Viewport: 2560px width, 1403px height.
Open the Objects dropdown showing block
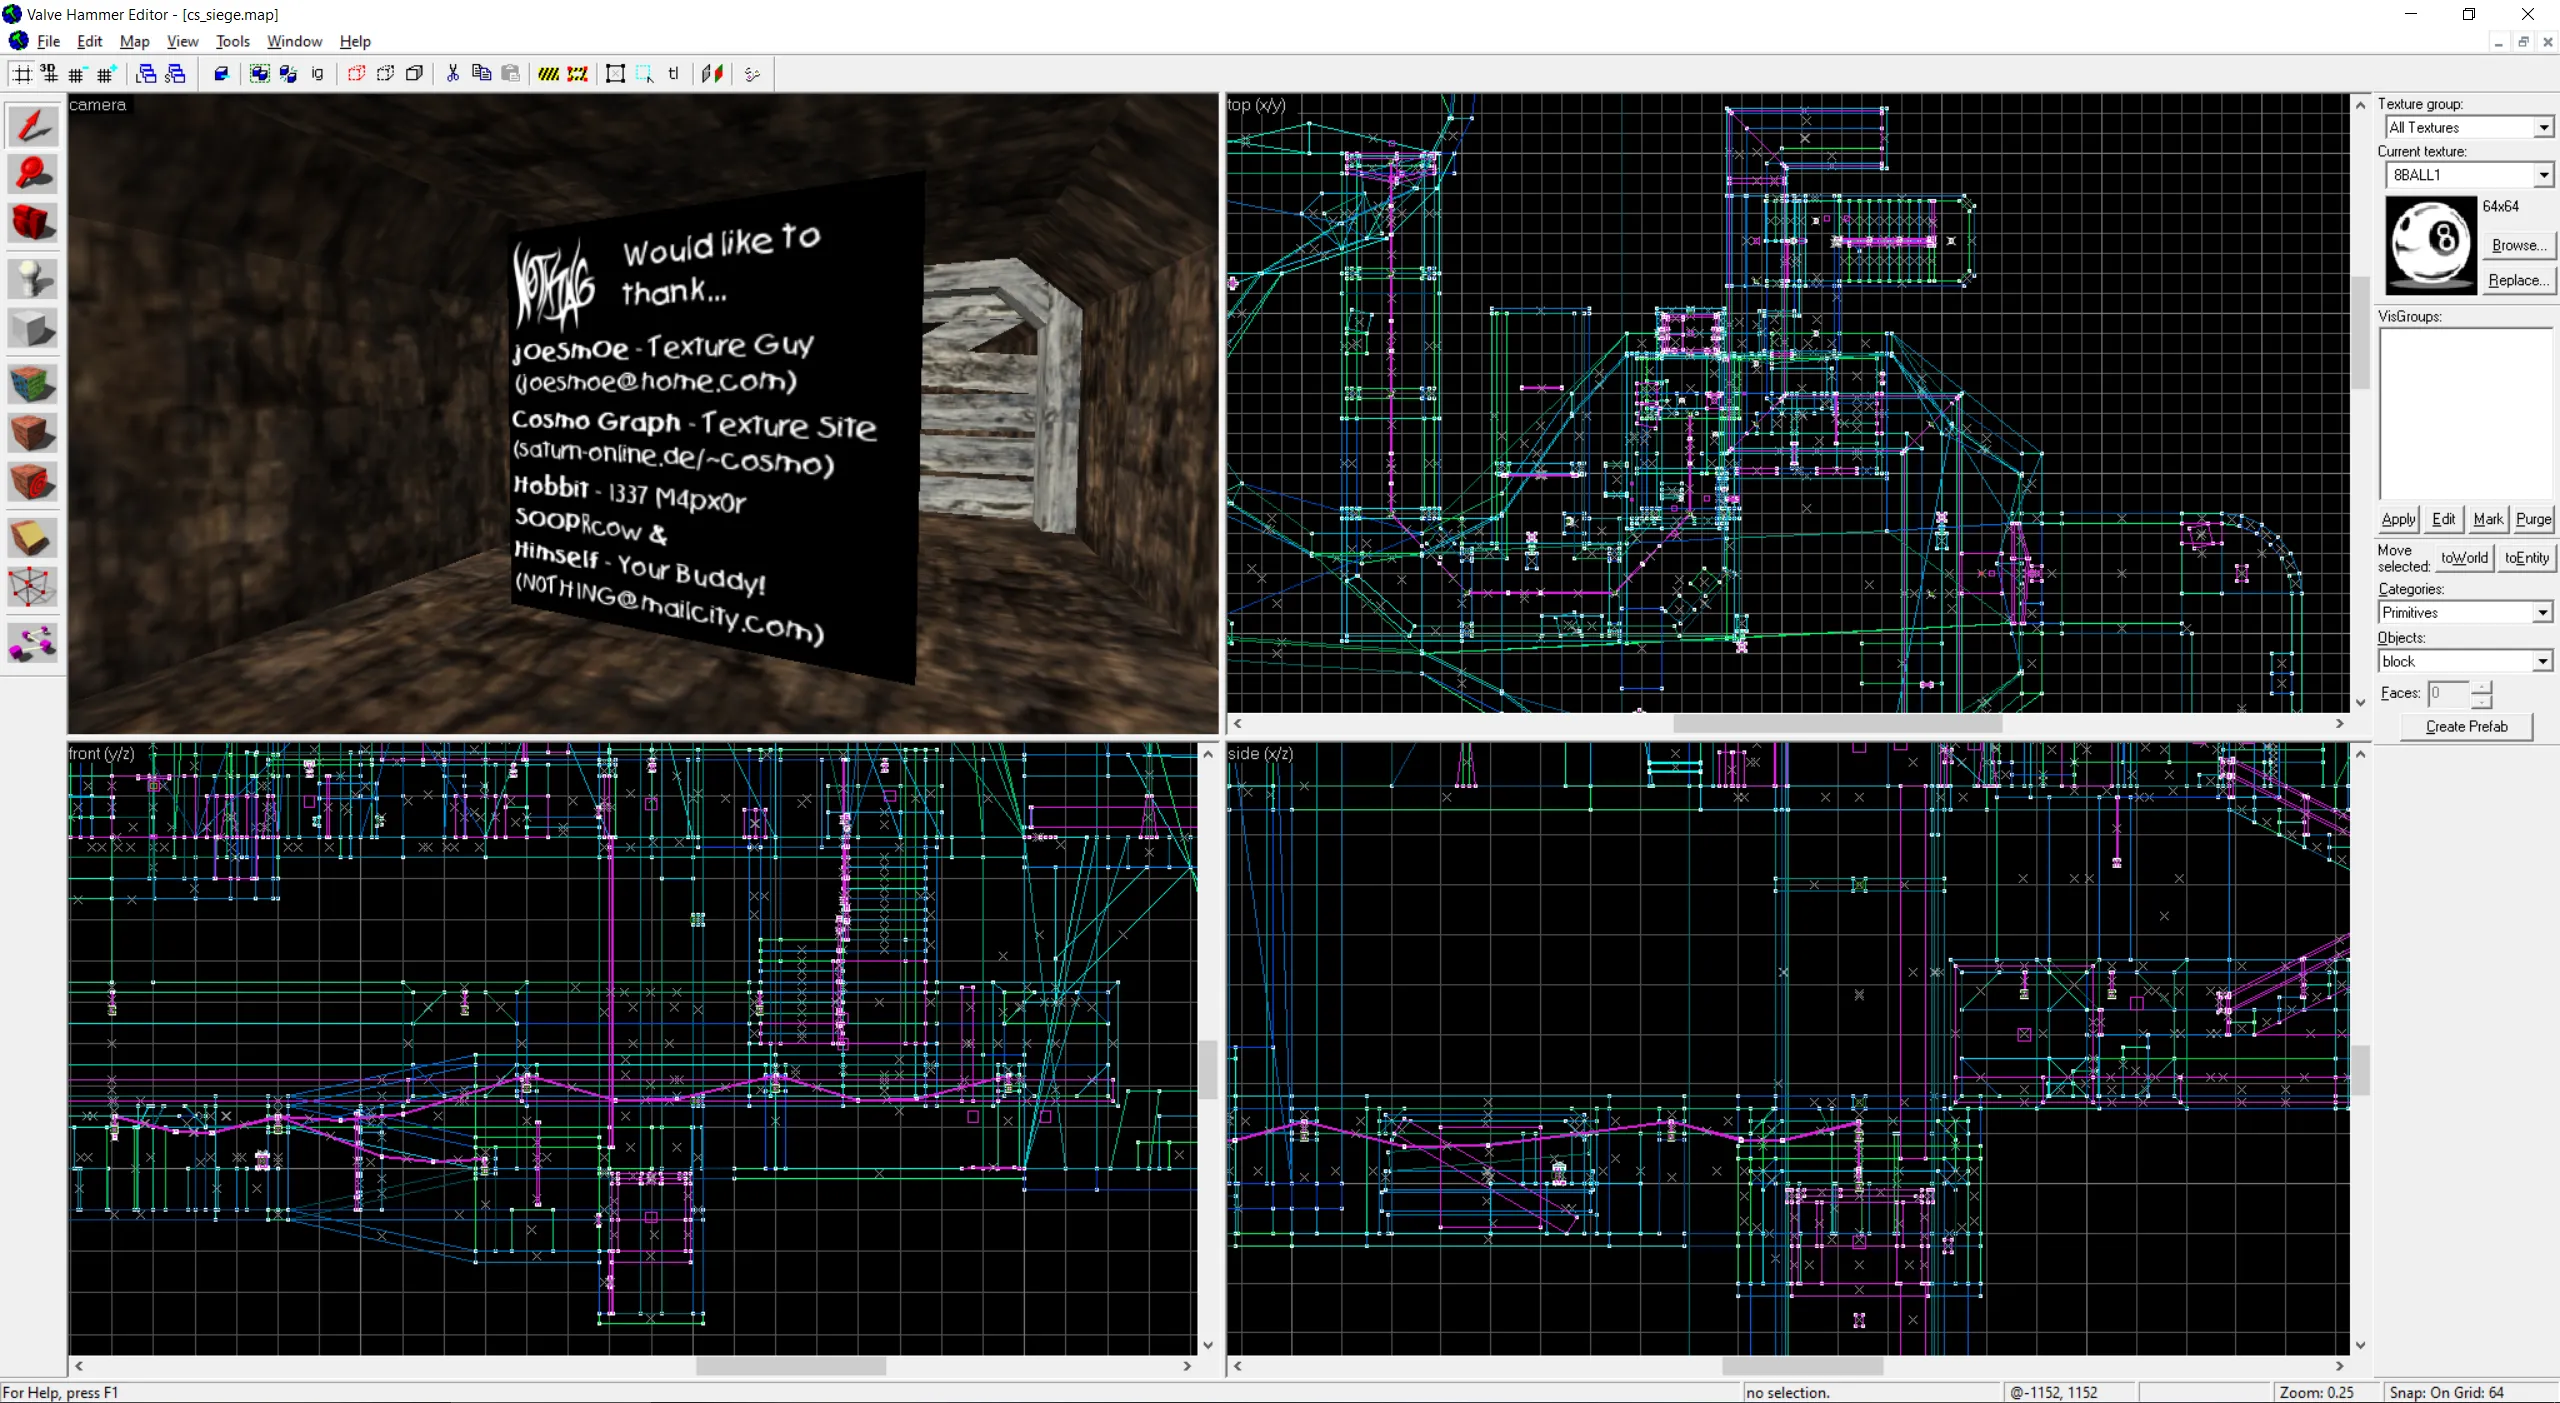click(x=2542, y=661)
